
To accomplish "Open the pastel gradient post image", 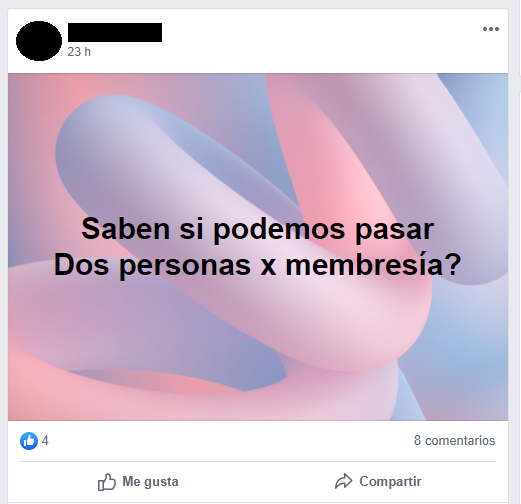I will [x=258, y=247].
